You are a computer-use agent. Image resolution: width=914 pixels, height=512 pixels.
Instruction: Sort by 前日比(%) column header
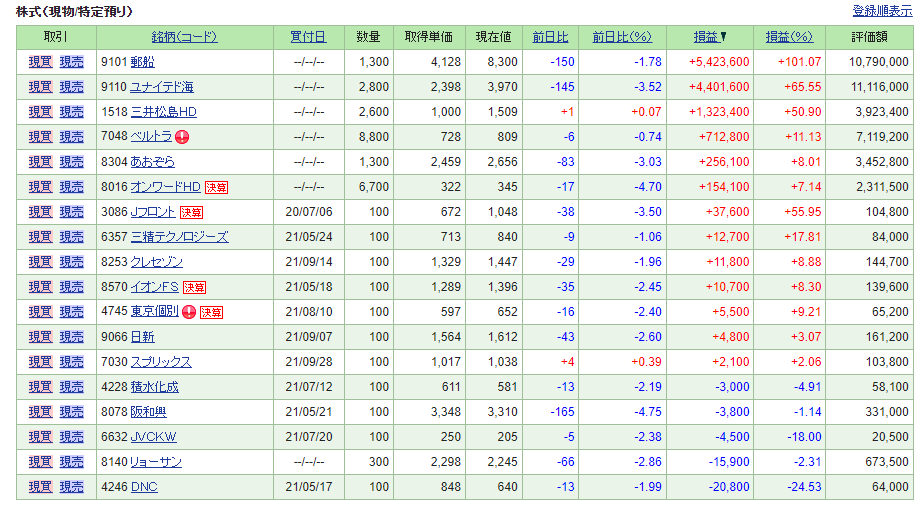coord(622,37)
